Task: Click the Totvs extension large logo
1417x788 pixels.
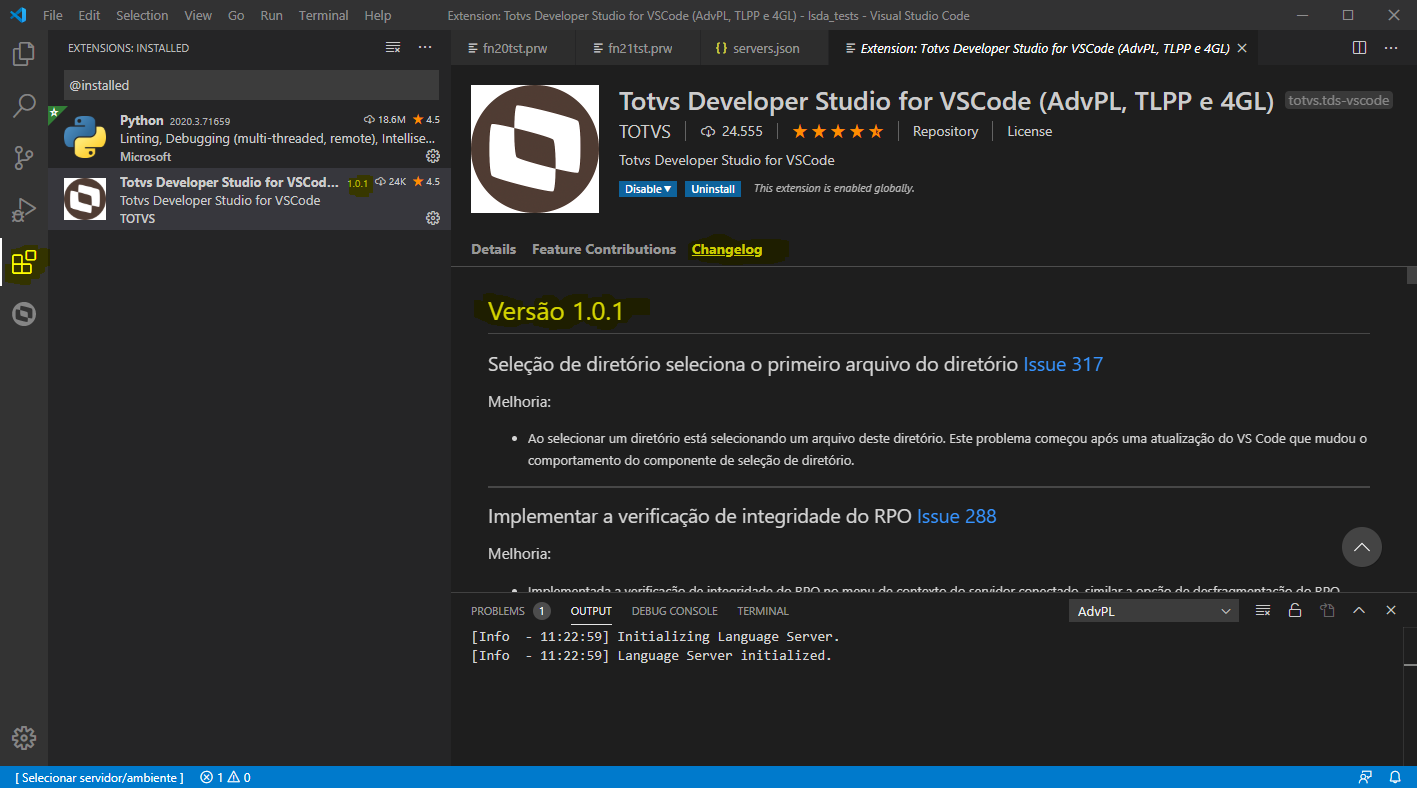Action: (535, 149)
